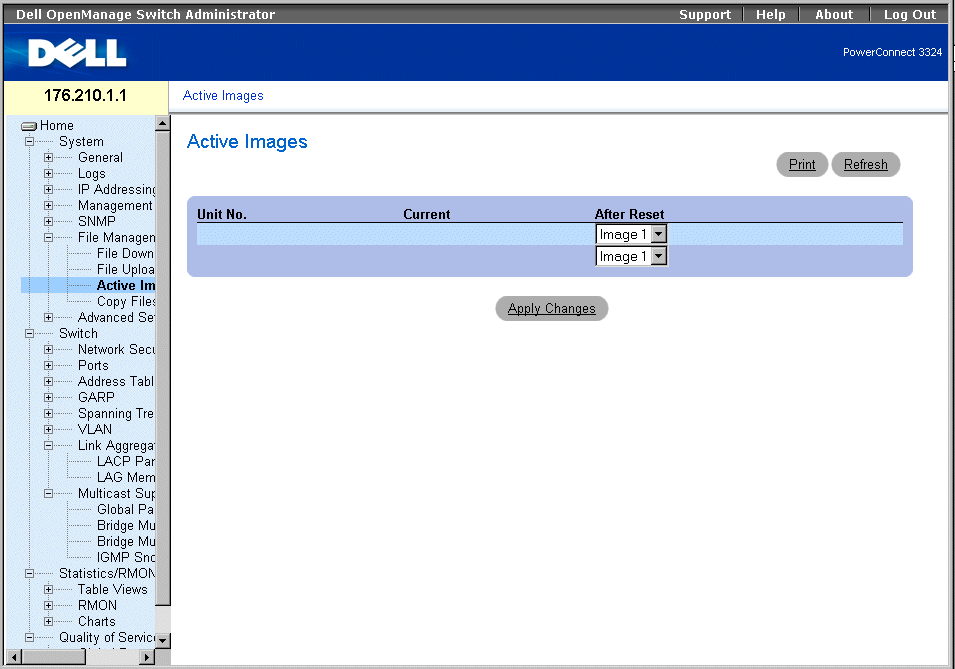Click the Current column header
Image resolution: width=955 pixels, height=669 pixels.
click(426, 214)
